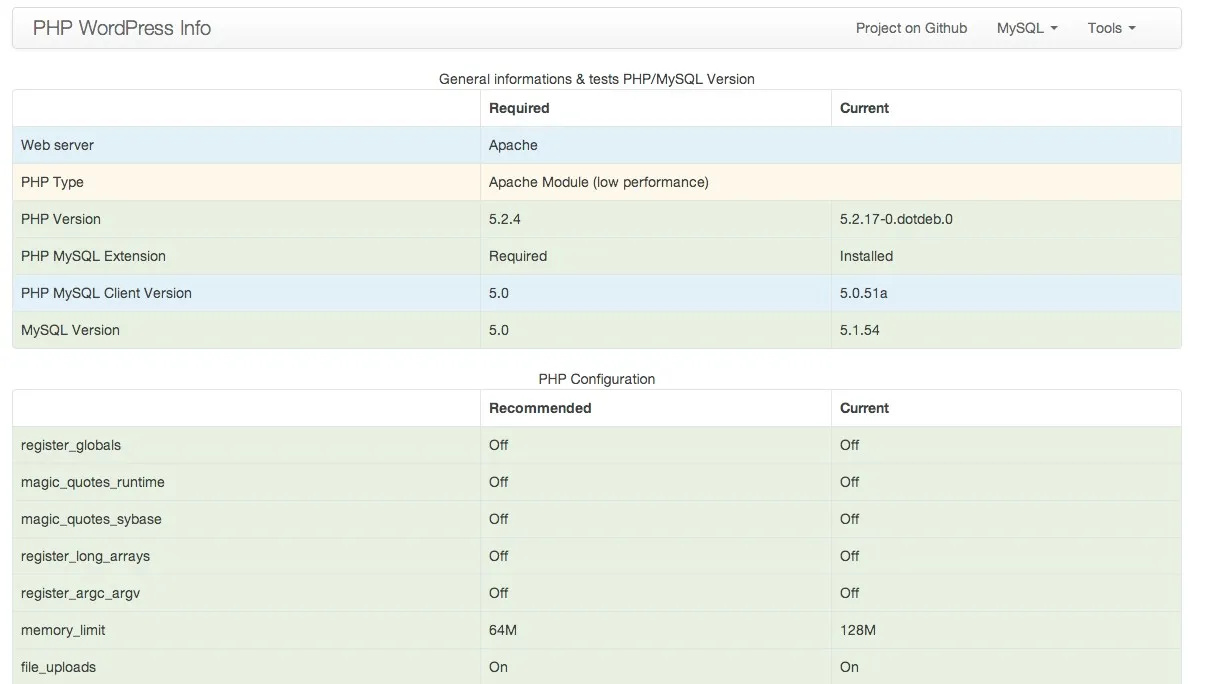The height and width of the screenshot is (684, 1214).
Task: Click the 'Web server' row label
Action: [57, 145]
